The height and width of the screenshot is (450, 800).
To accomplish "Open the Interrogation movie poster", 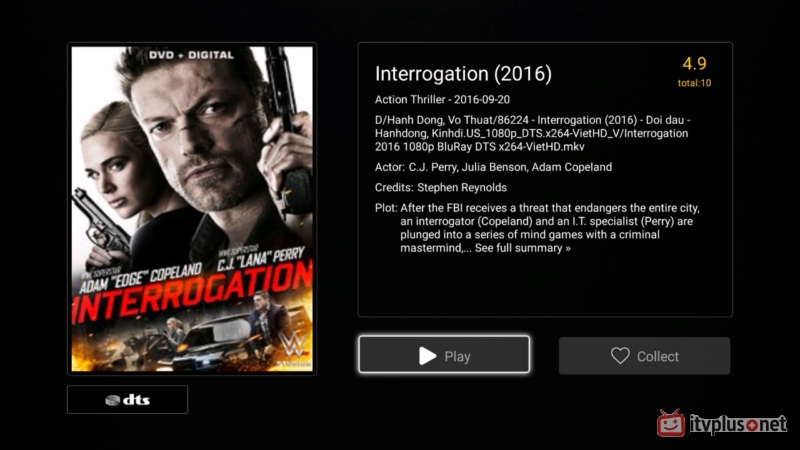I will tap(192, 209).
